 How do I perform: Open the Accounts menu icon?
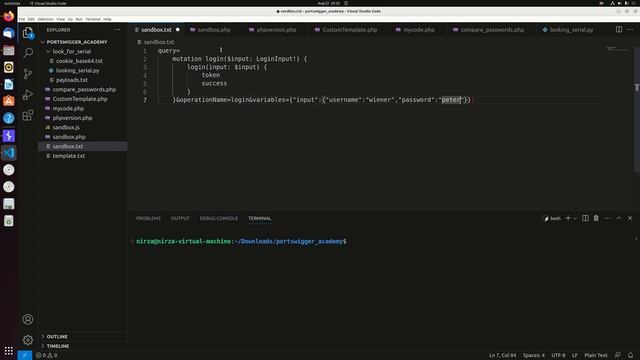pos(28,319)
